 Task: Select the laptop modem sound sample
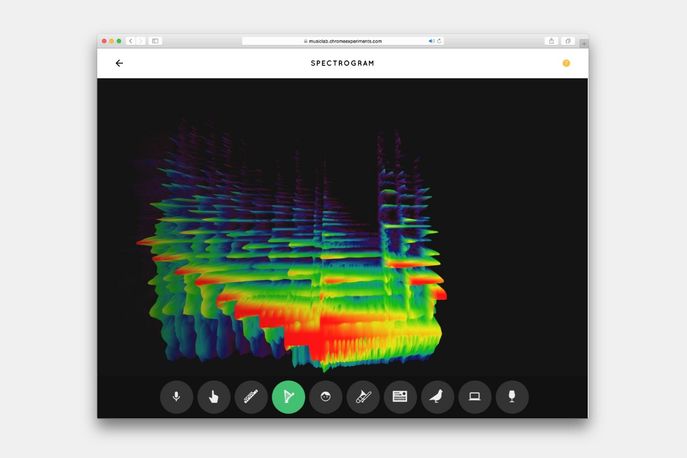(x=475, y=397)
